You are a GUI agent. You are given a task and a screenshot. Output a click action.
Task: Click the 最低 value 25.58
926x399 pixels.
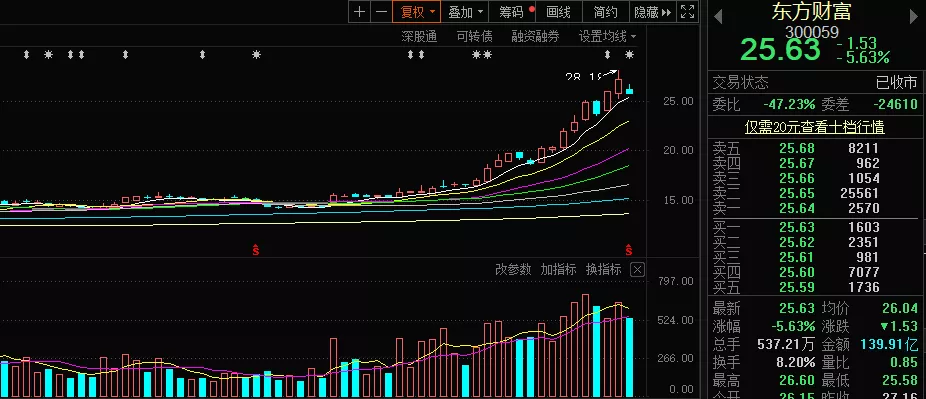pyautogui.click(x=900, y=380)
